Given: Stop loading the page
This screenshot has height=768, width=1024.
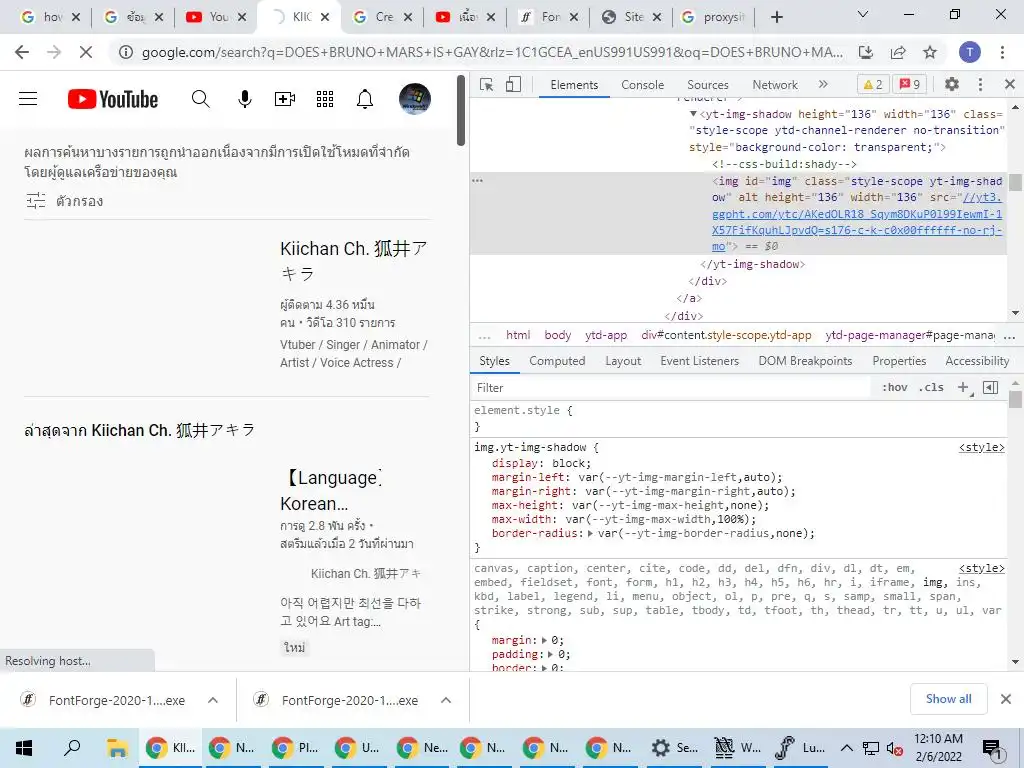Looking at the screenshot, I should 86,52.
